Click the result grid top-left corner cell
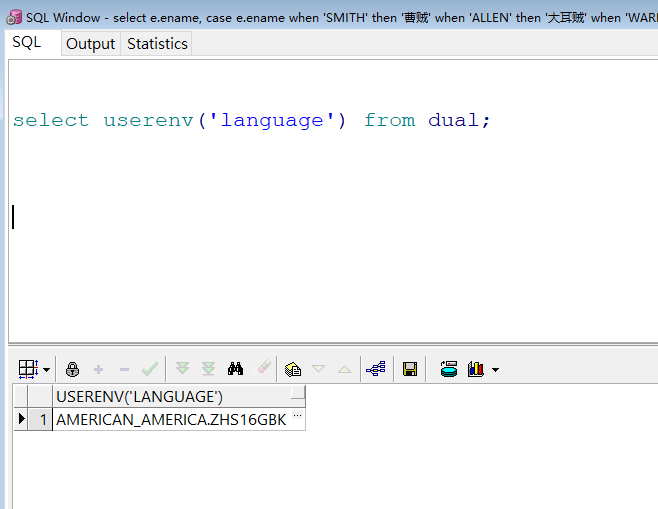This screenshot has width=658, height=509. tap(21, 397)
